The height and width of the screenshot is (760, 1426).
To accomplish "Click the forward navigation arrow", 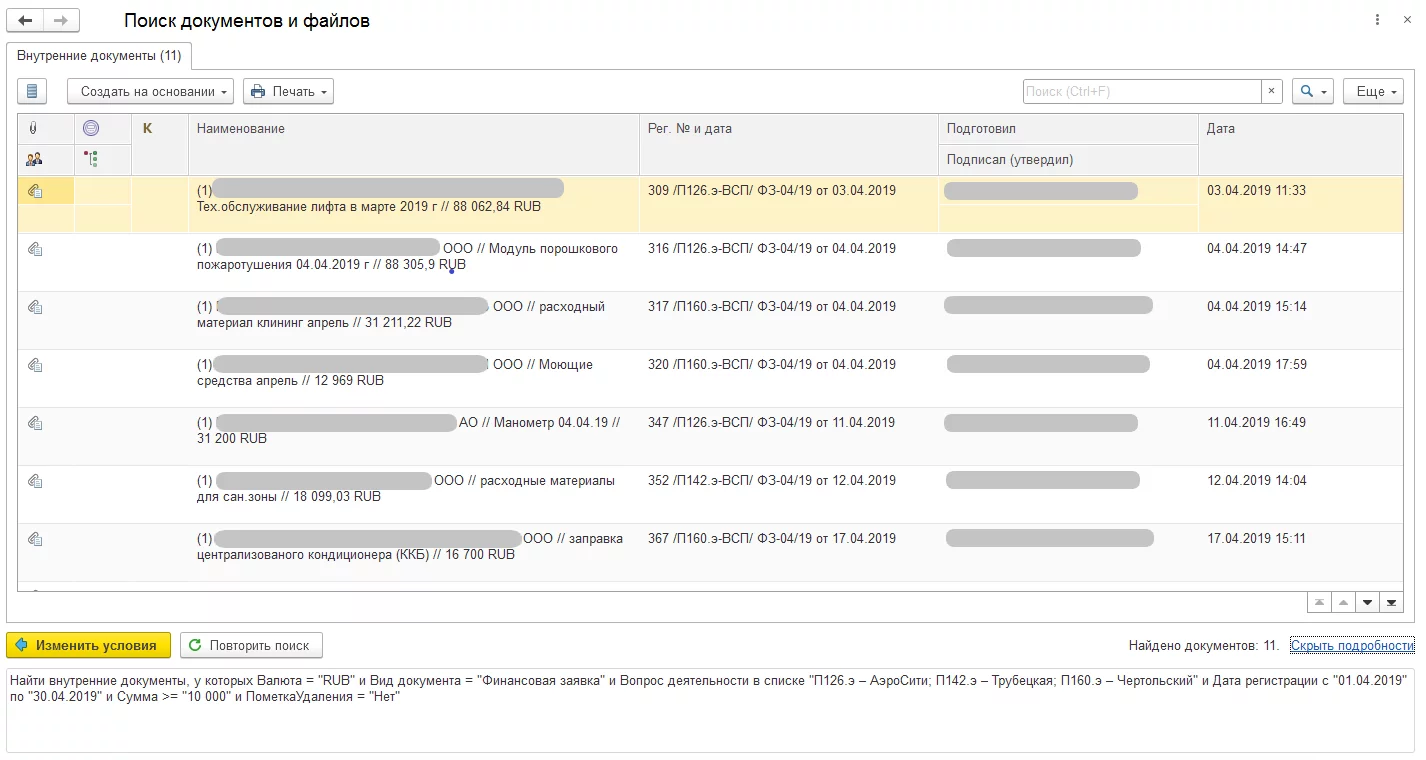I will pyautogui.click(x=61, y=20).
